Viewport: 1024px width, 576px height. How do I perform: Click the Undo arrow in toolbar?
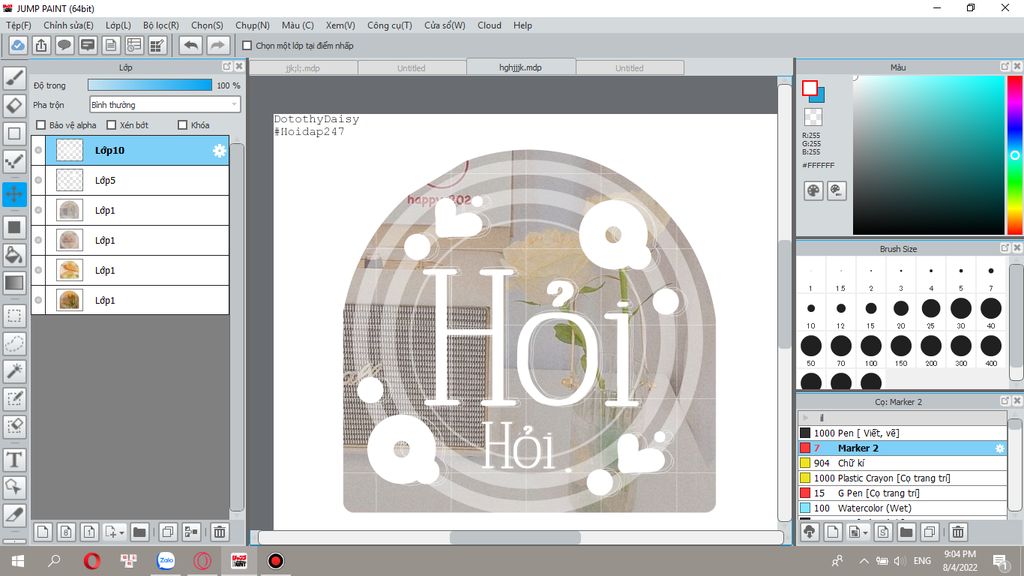coord(191,46)
